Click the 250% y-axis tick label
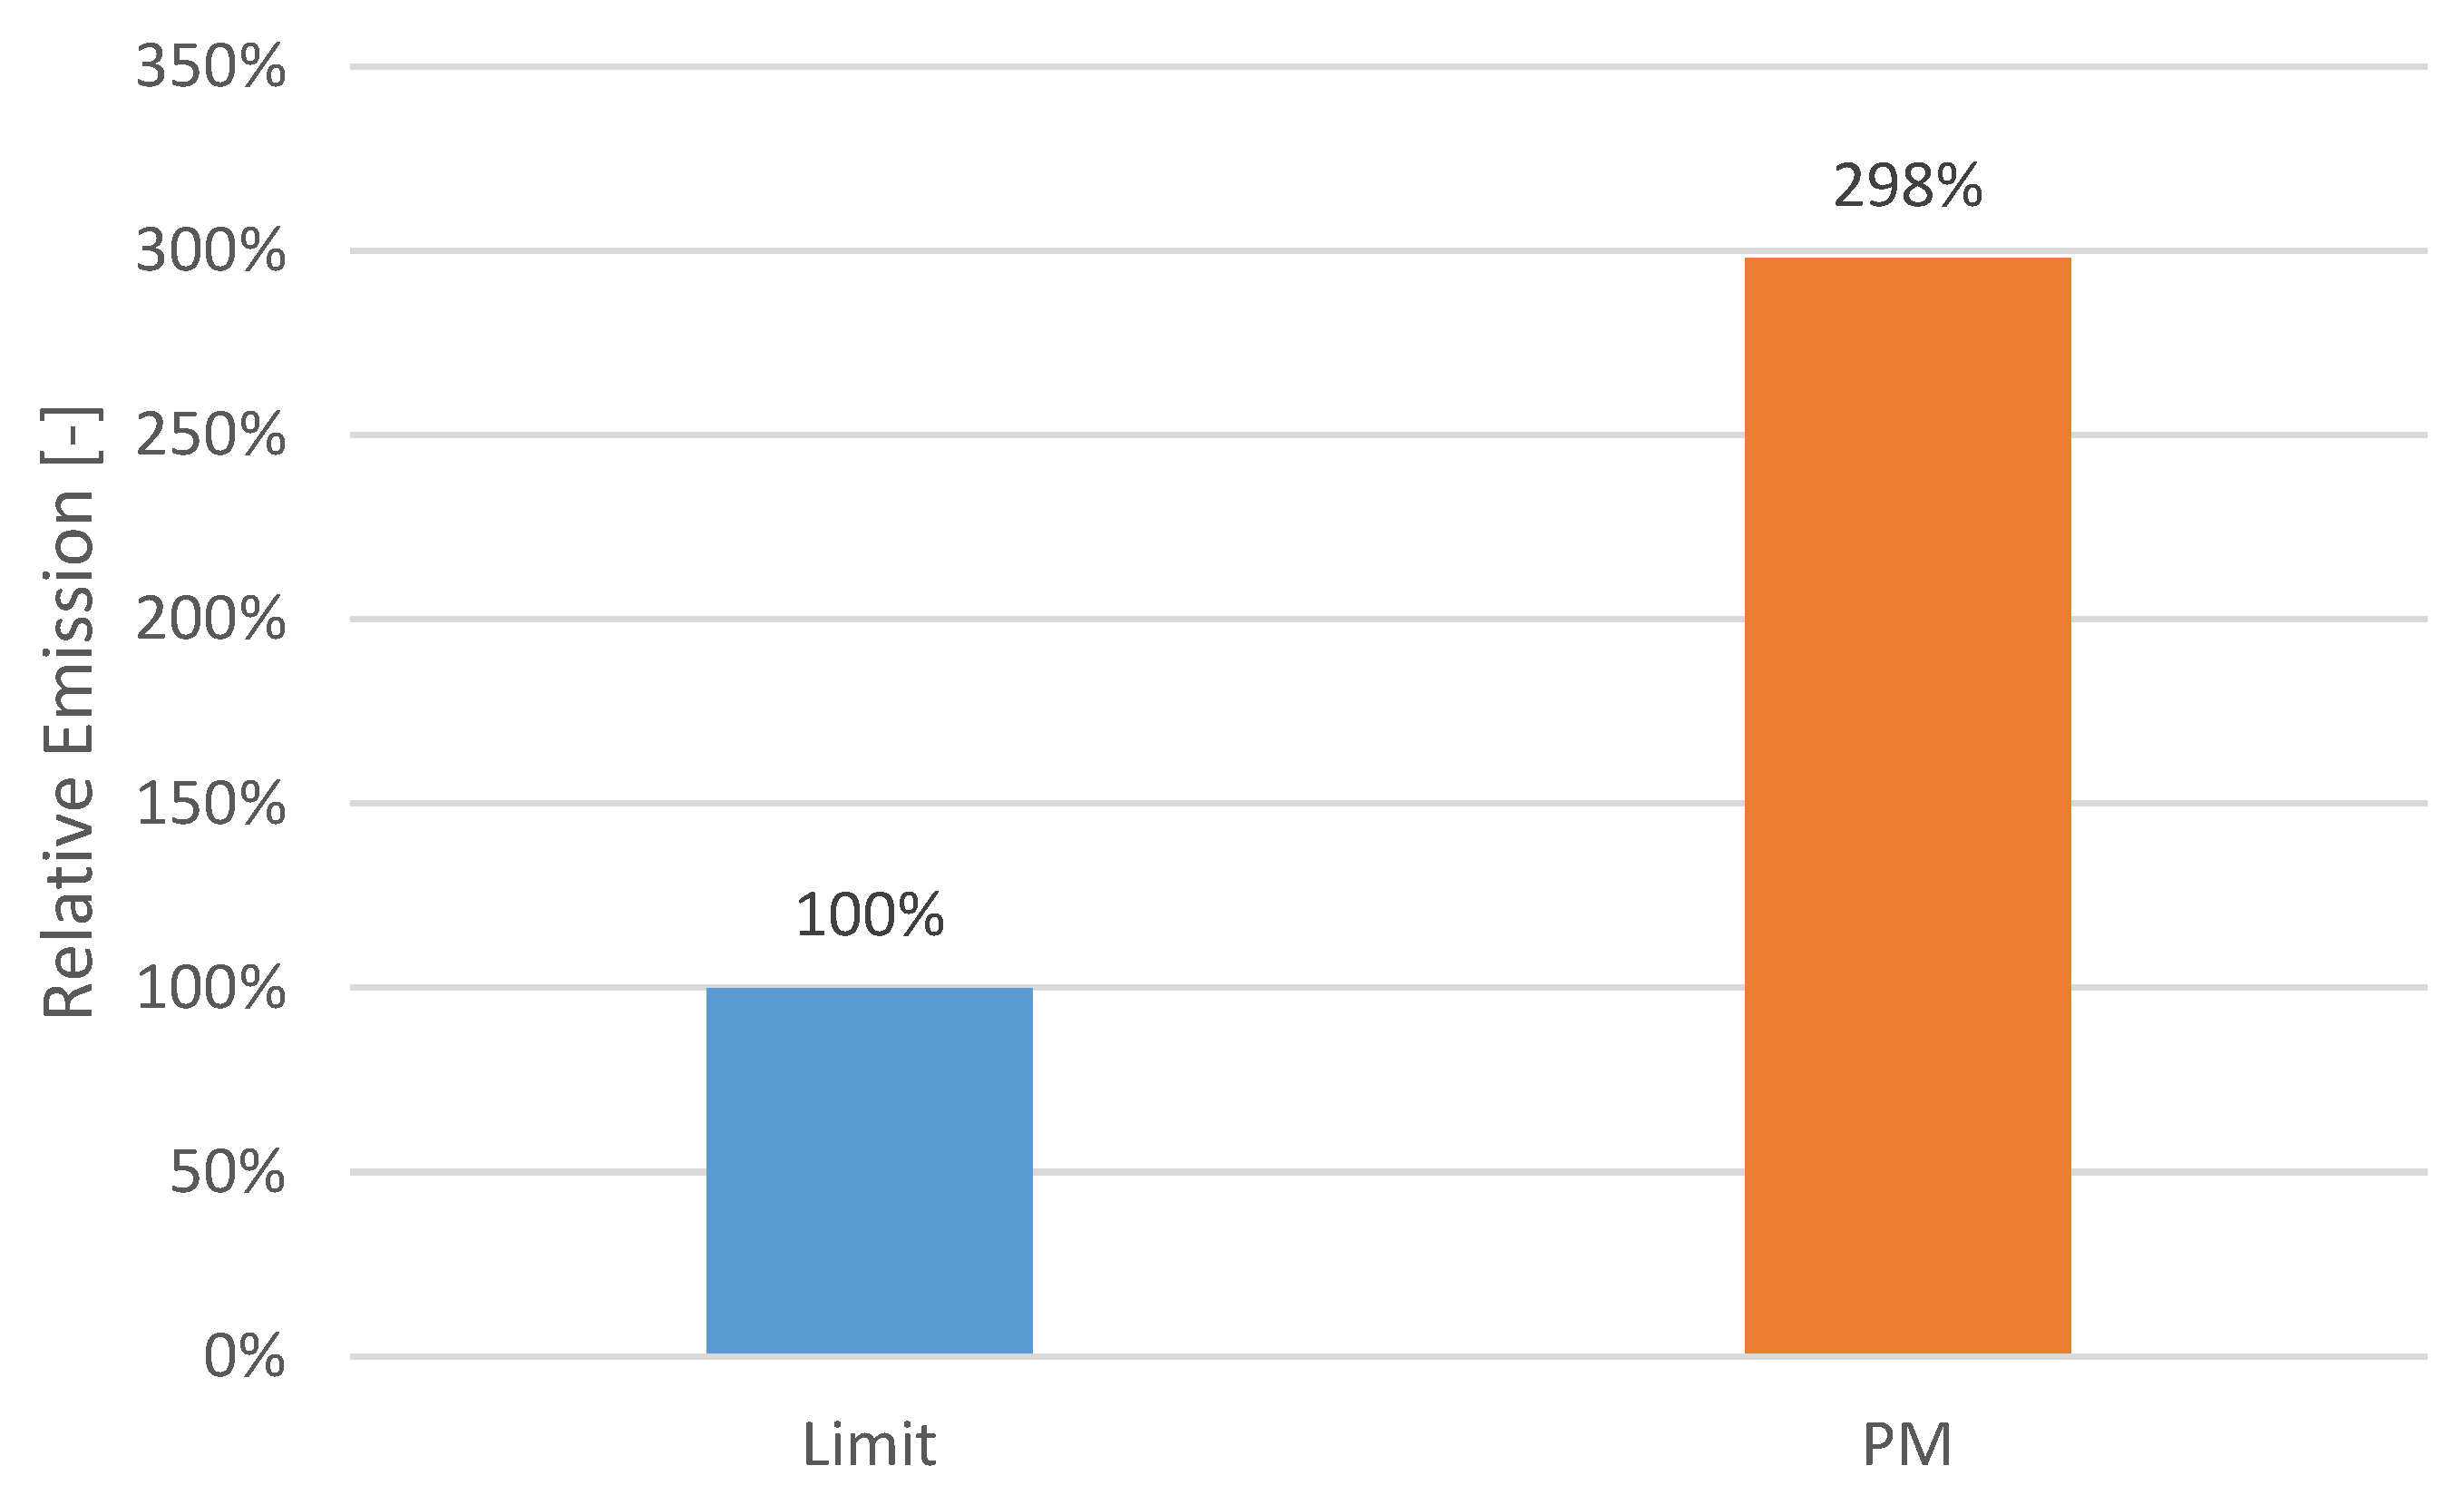The width and height of the screenshot is (2464, 1495). pyautogui.click(x=210, y=436)
